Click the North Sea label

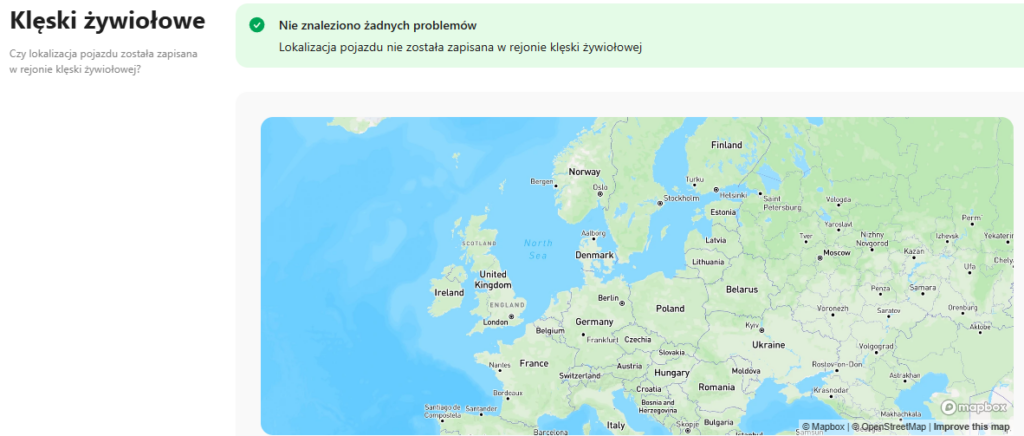[x=538, y=249]
